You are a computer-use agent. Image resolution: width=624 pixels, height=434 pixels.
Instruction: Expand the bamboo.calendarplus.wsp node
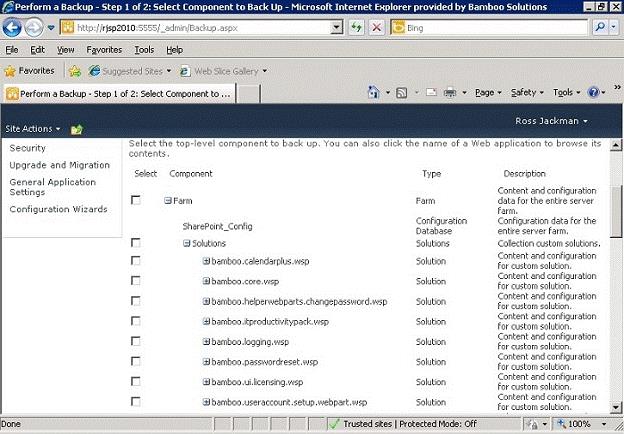206,261
